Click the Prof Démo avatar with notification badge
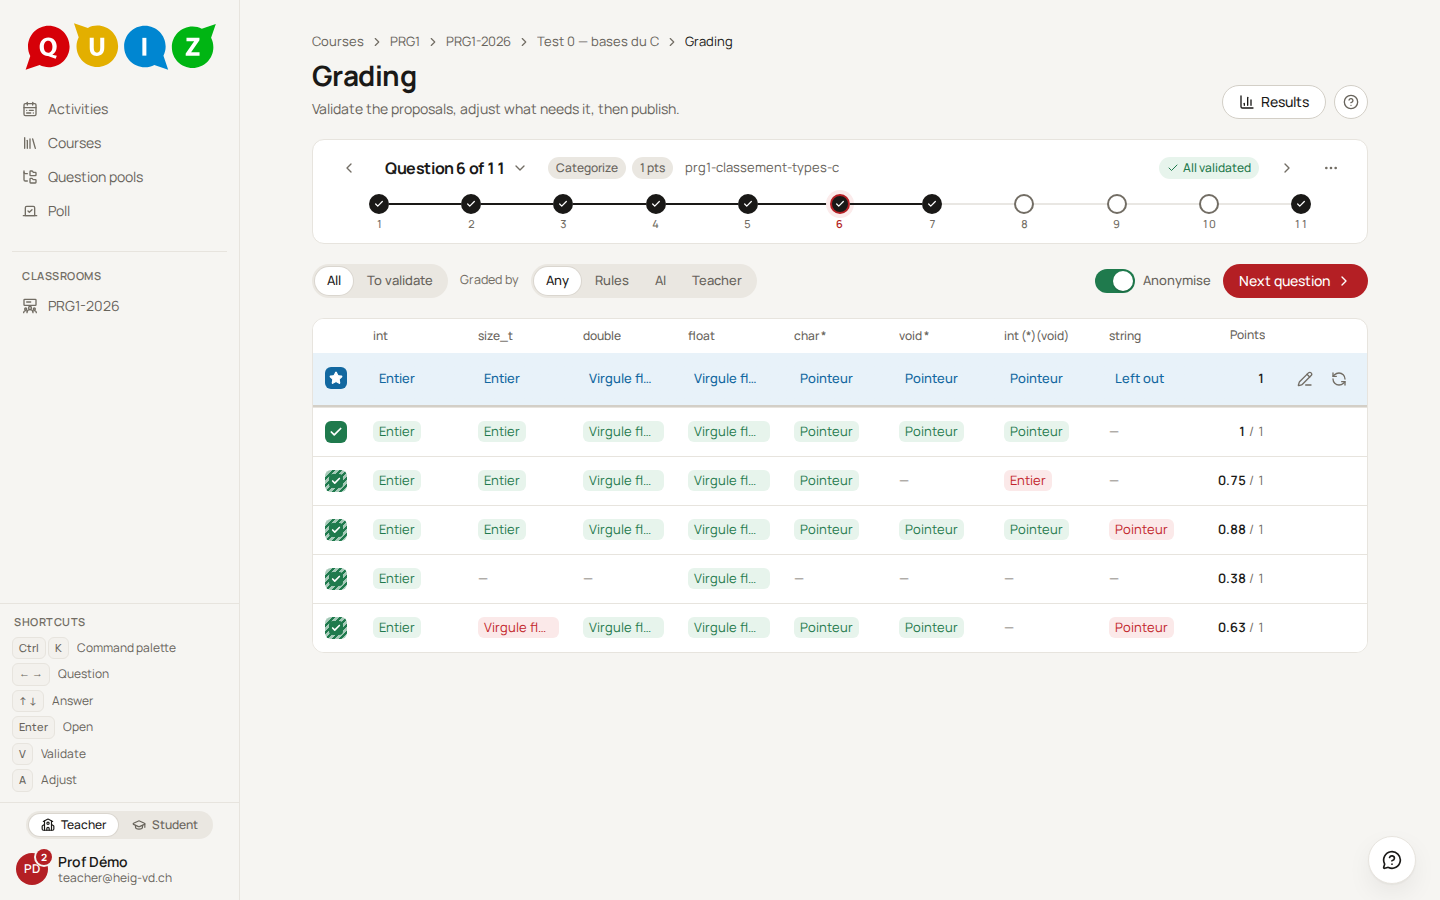The image size is (1440, 900). pyautogui.click(x=32, y=868)
